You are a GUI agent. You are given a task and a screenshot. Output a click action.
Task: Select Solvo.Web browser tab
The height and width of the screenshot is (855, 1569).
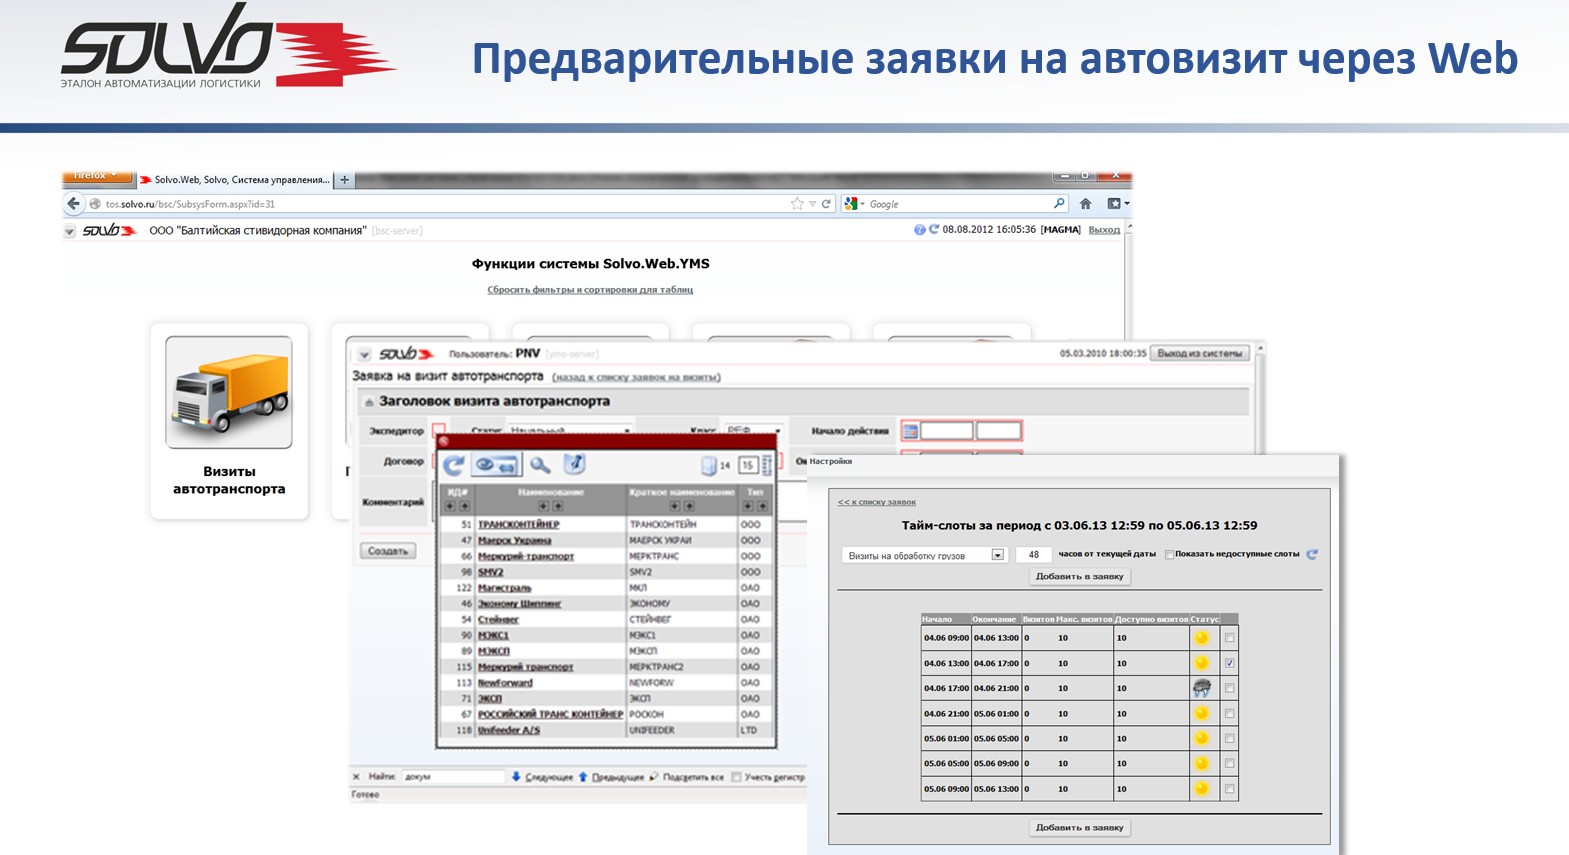(233, 180)
